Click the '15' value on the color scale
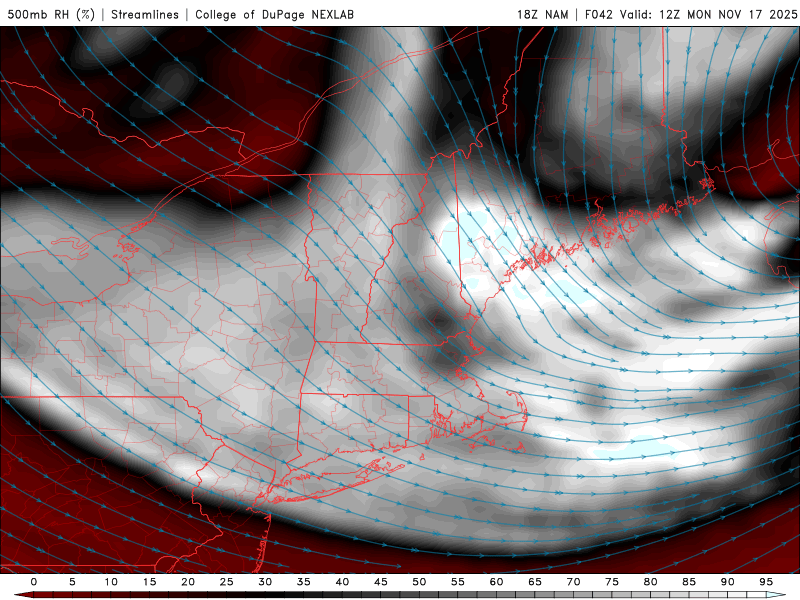Viewport: 800px width, 600px height. click(x=149, y=582)
